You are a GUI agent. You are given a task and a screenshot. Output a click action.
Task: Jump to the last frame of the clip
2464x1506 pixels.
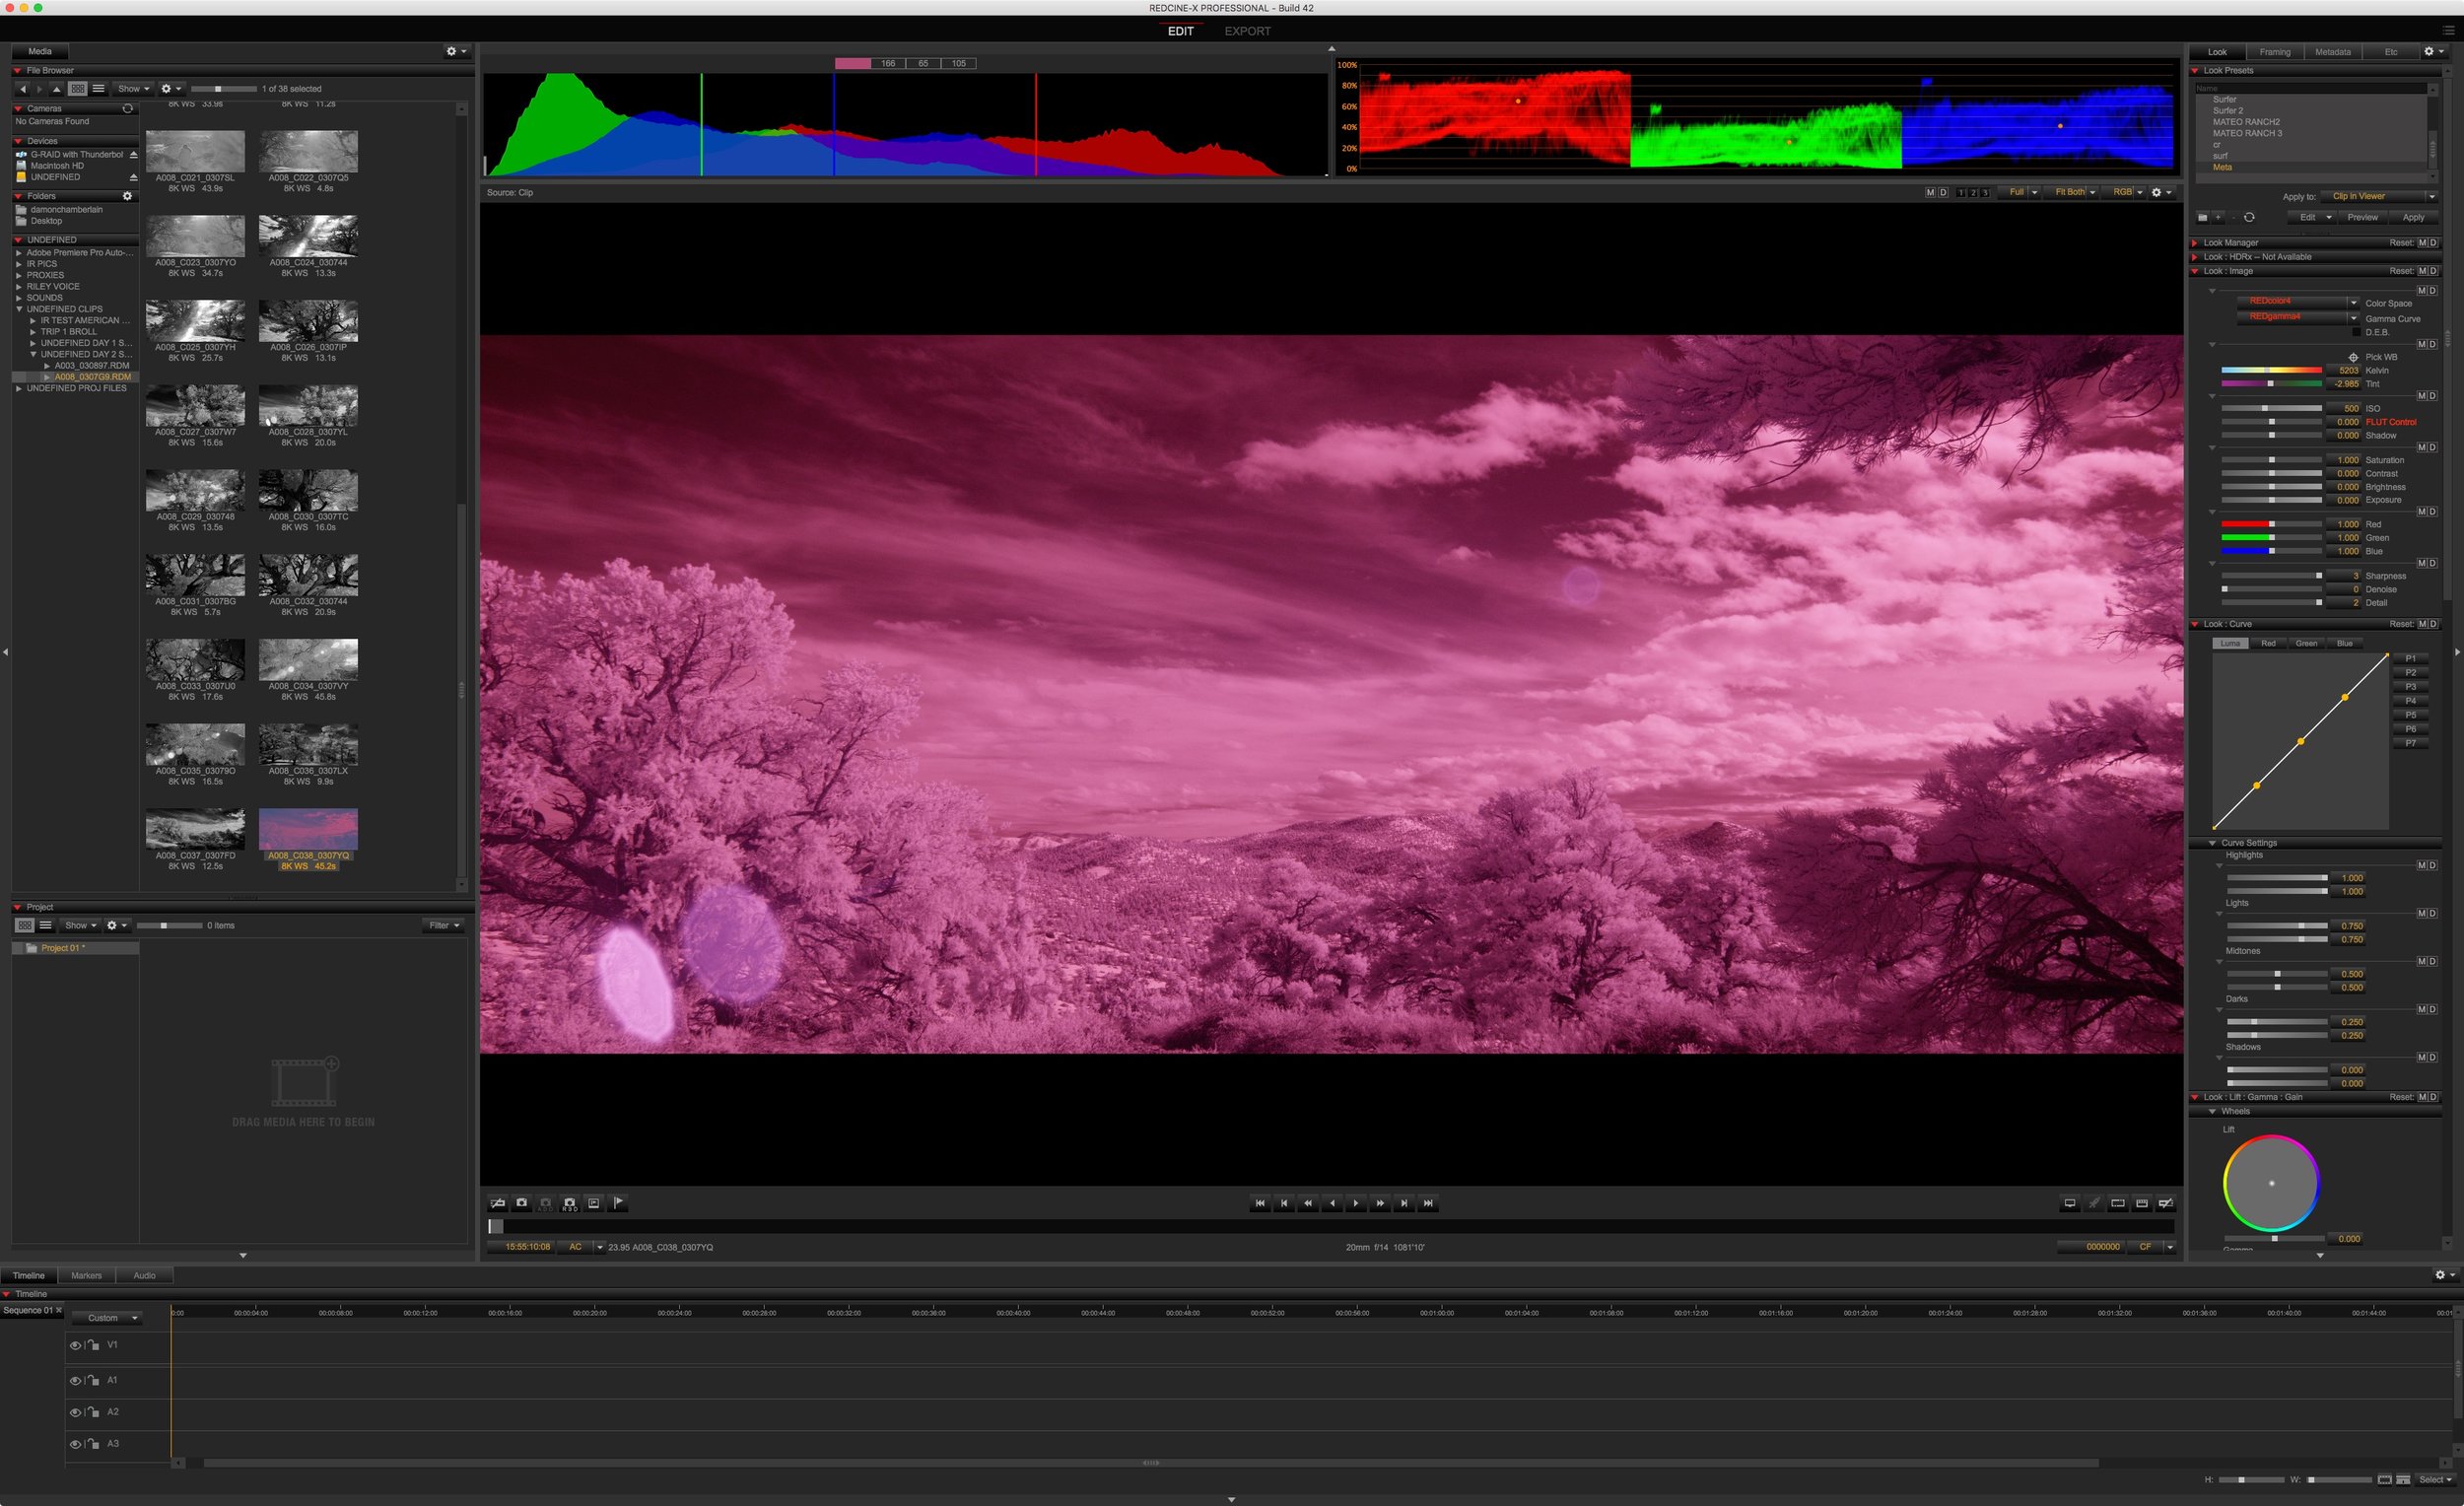1428,1204
